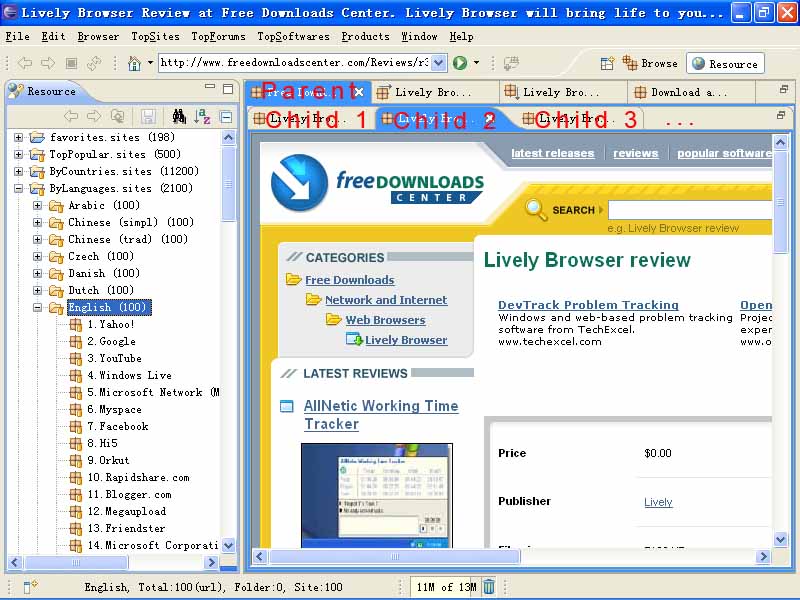Restore the parent tab group via its restore icon
Viewport: 800px width, 600px height.
click(x=784, y=89)
